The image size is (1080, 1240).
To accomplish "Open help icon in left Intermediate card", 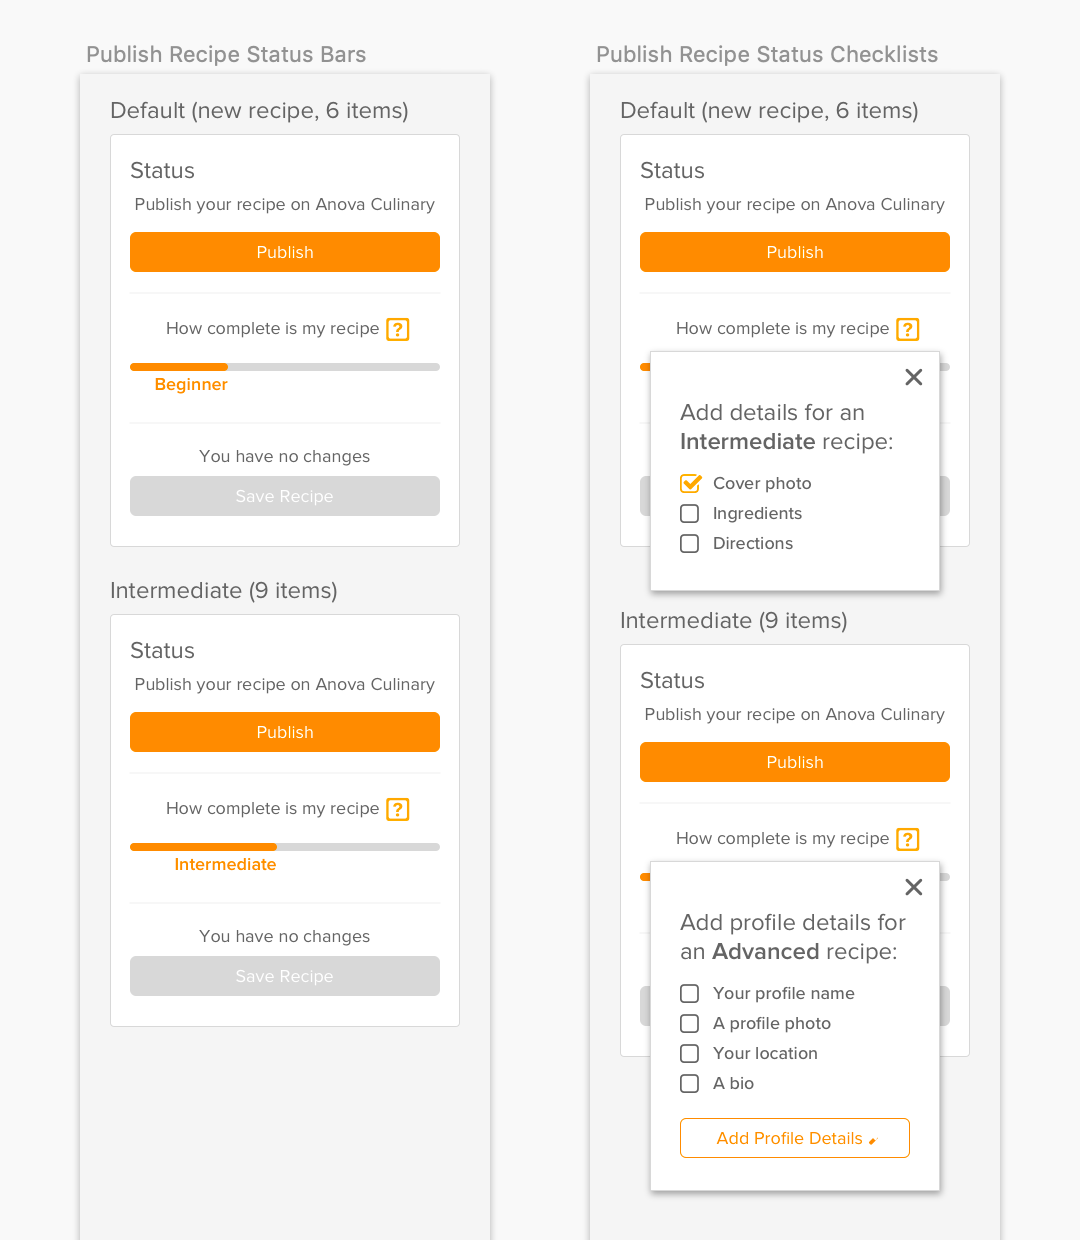I will click(398, 809).
